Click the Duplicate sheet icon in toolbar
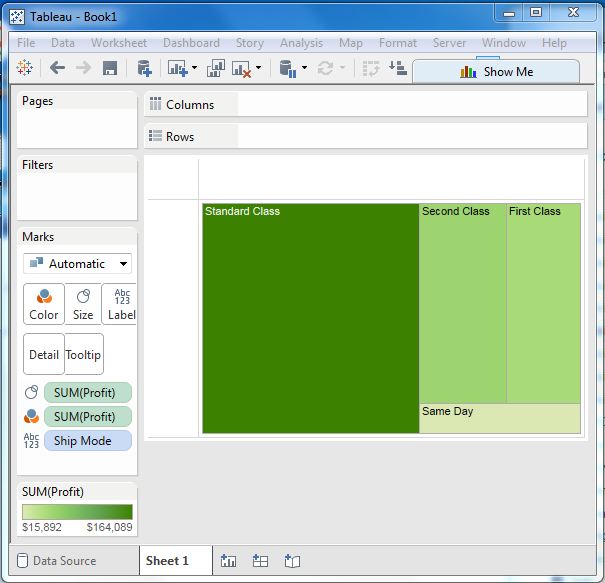The image size is (605, 583). point(215,68)
